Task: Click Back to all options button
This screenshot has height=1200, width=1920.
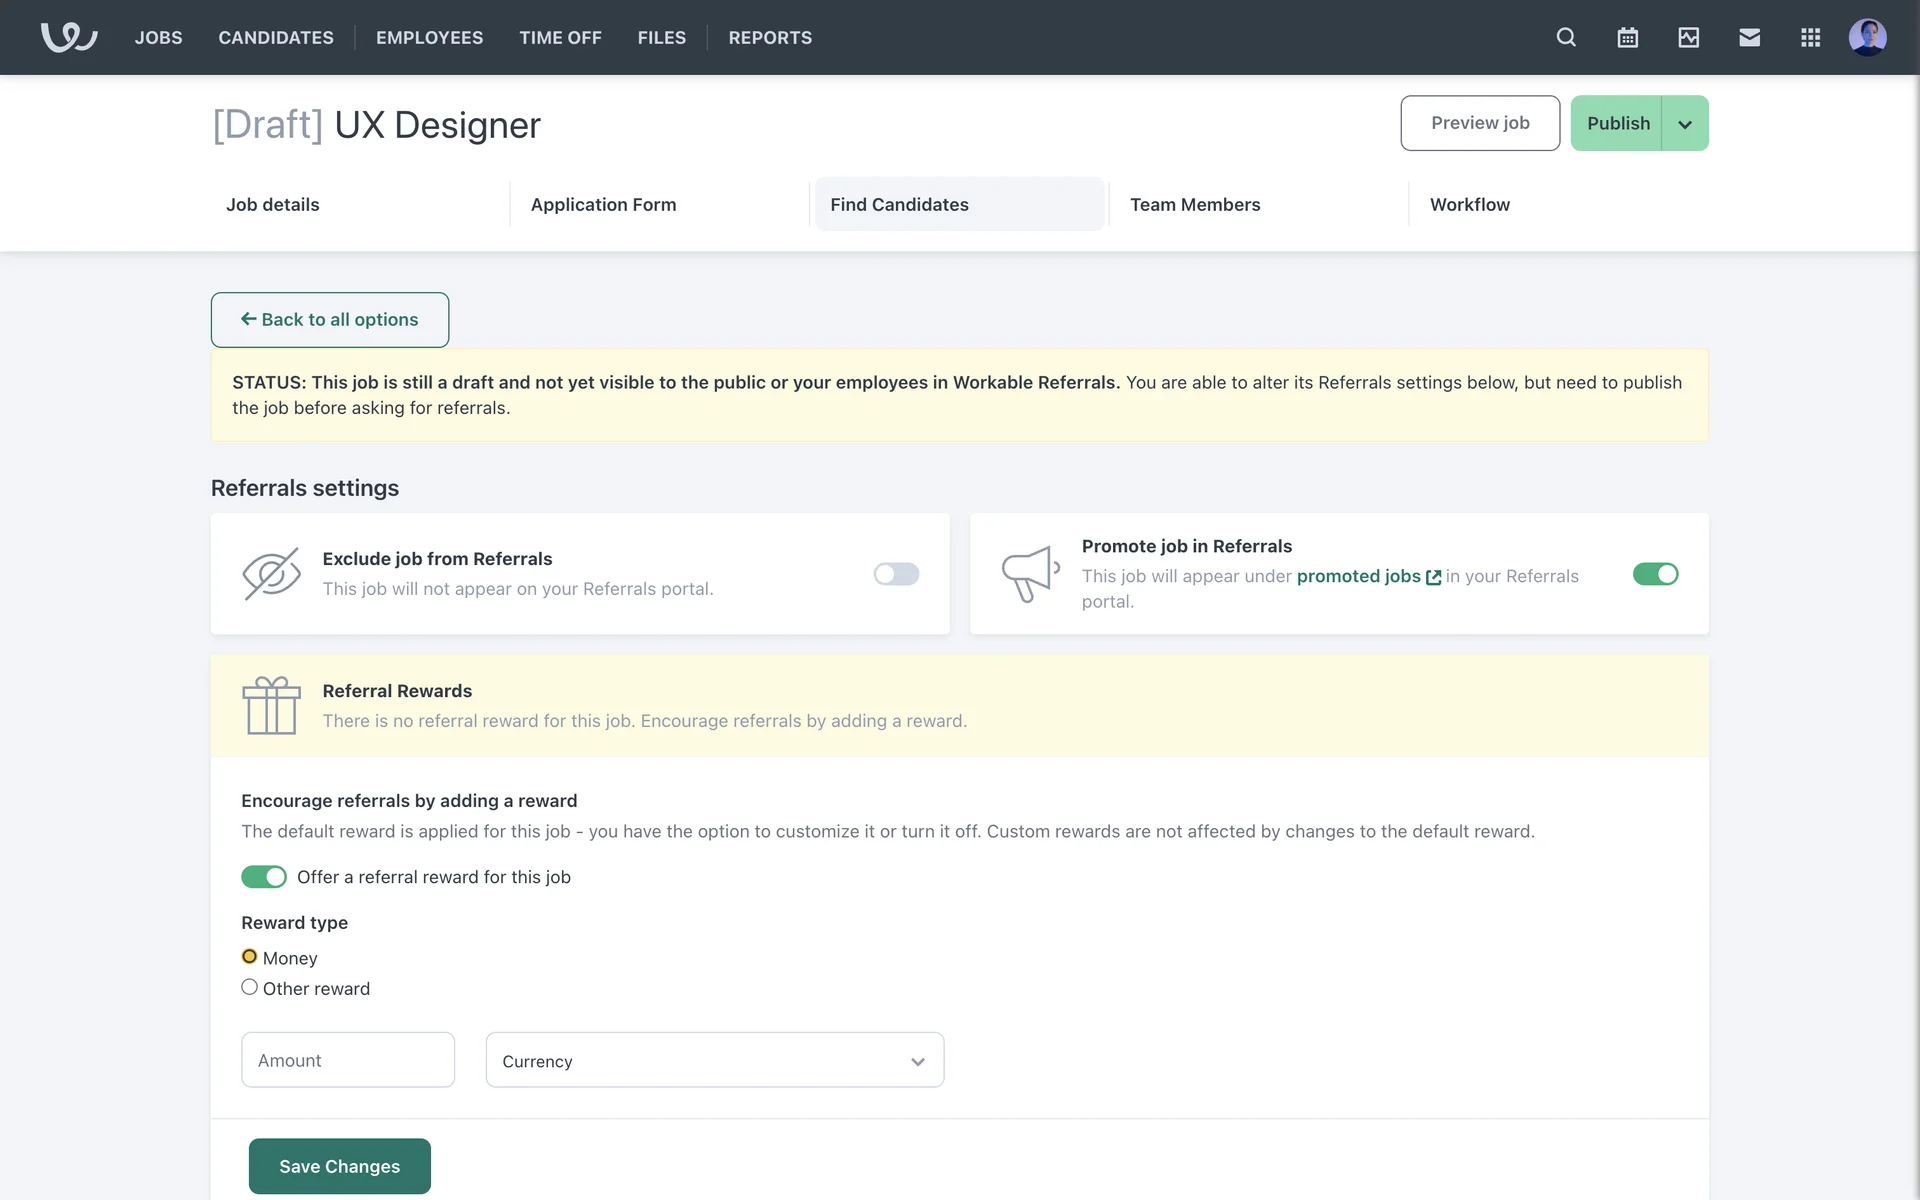Action: (329, 320)
